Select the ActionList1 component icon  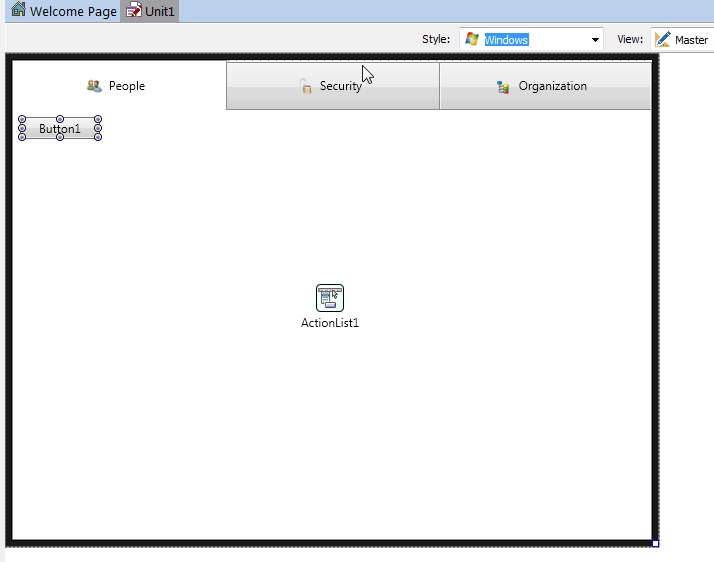pos(330,298)
